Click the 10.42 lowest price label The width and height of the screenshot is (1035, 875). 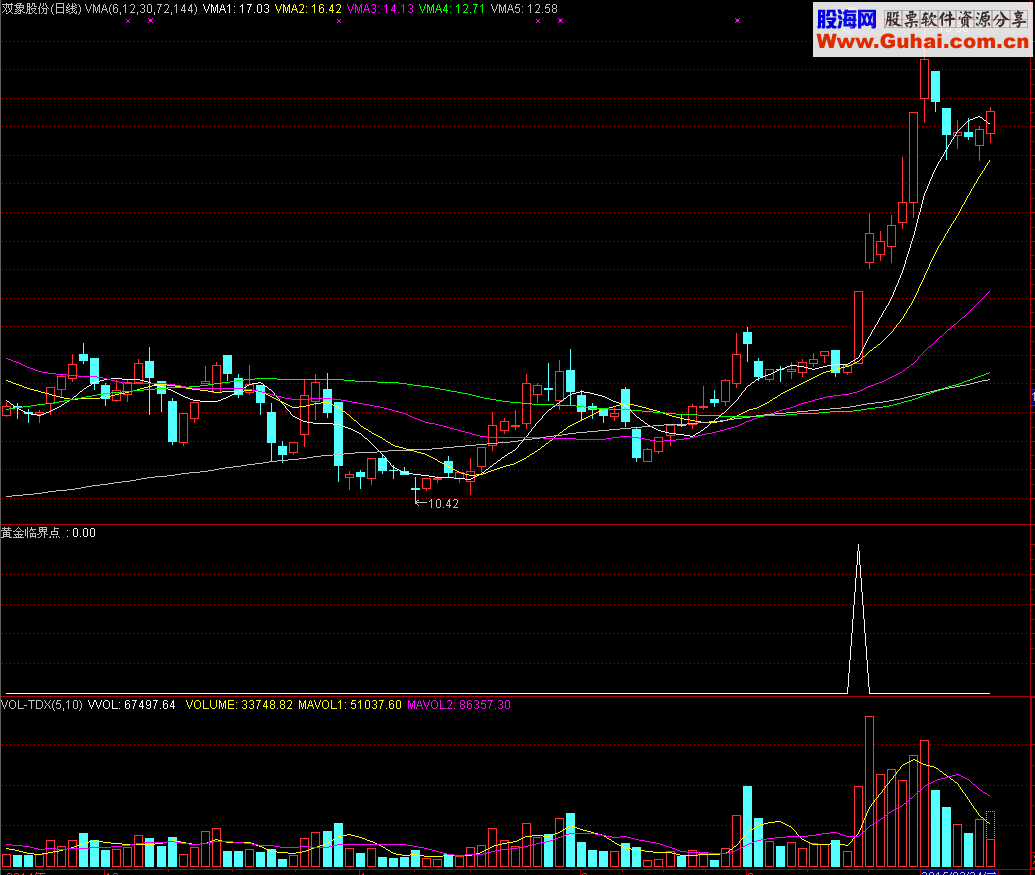[x=443, y=503]
